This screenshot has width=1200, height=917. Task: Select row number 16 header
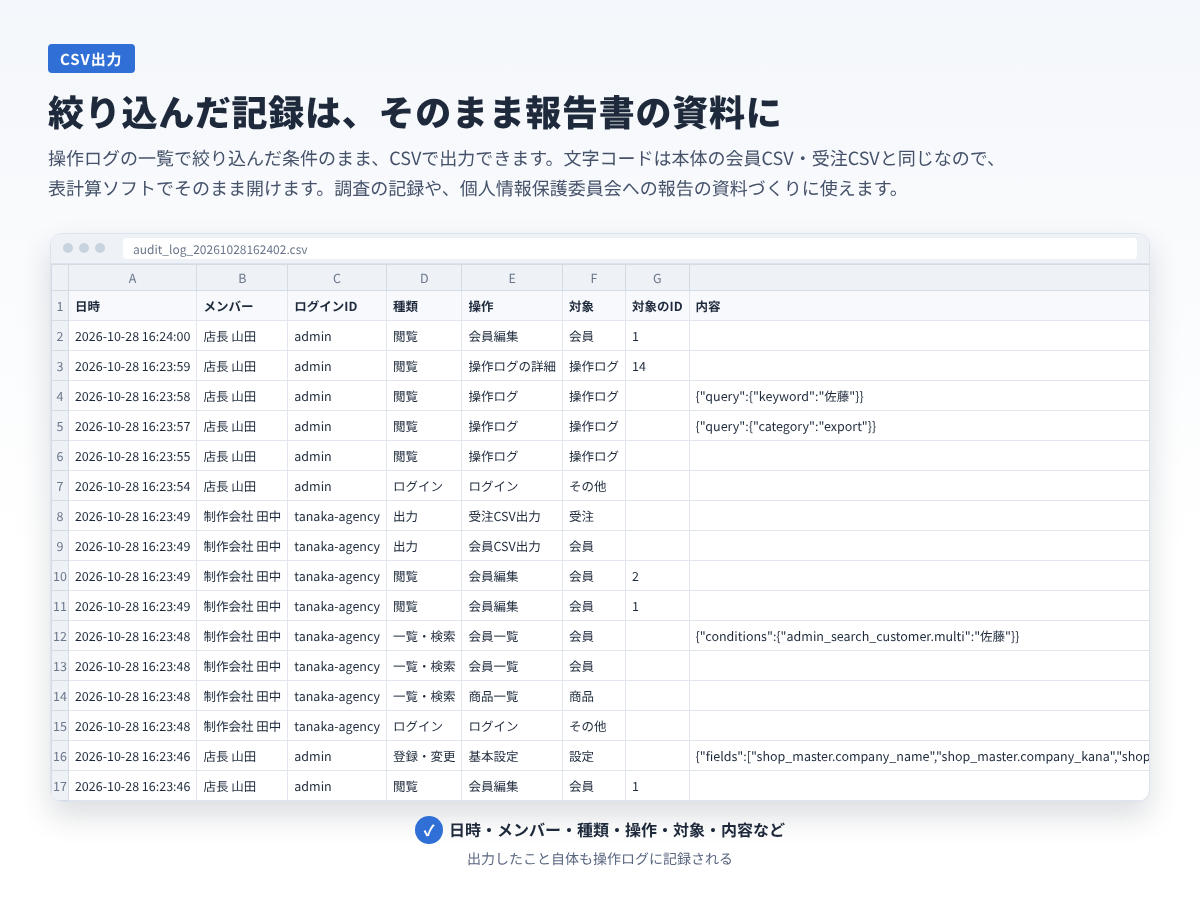tap(60, 756)
